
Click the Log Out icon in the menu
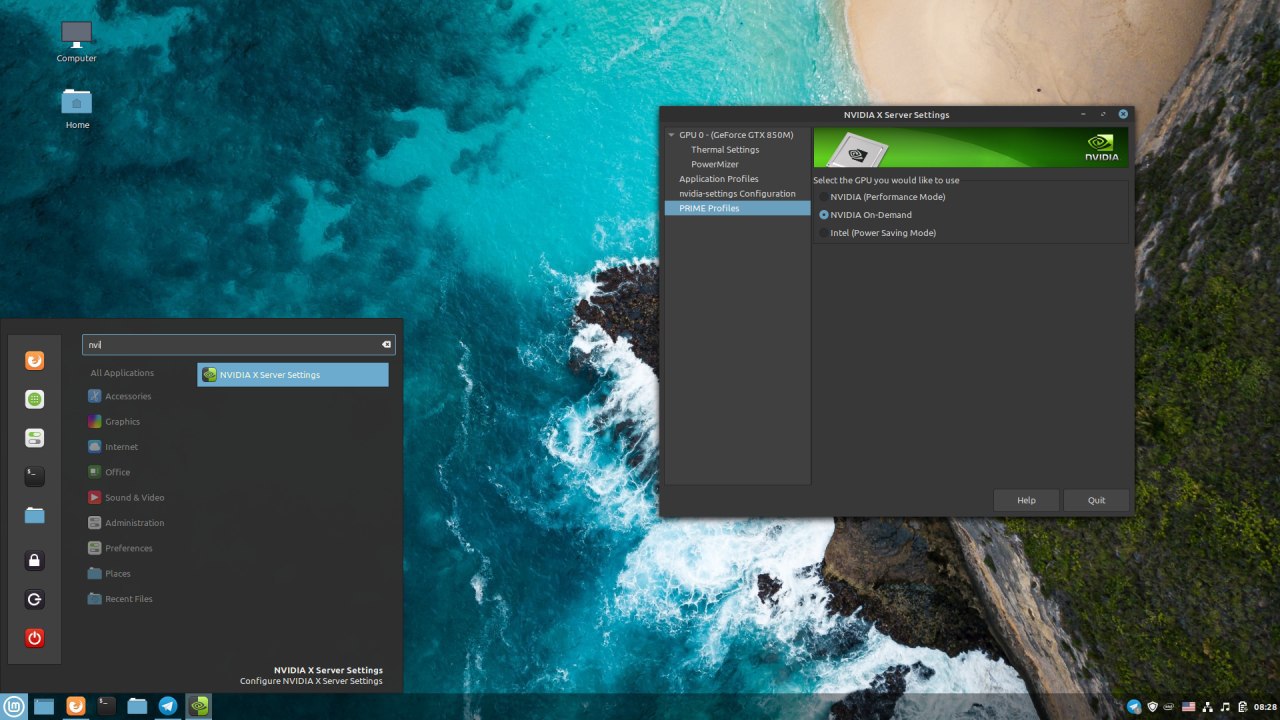35,599
